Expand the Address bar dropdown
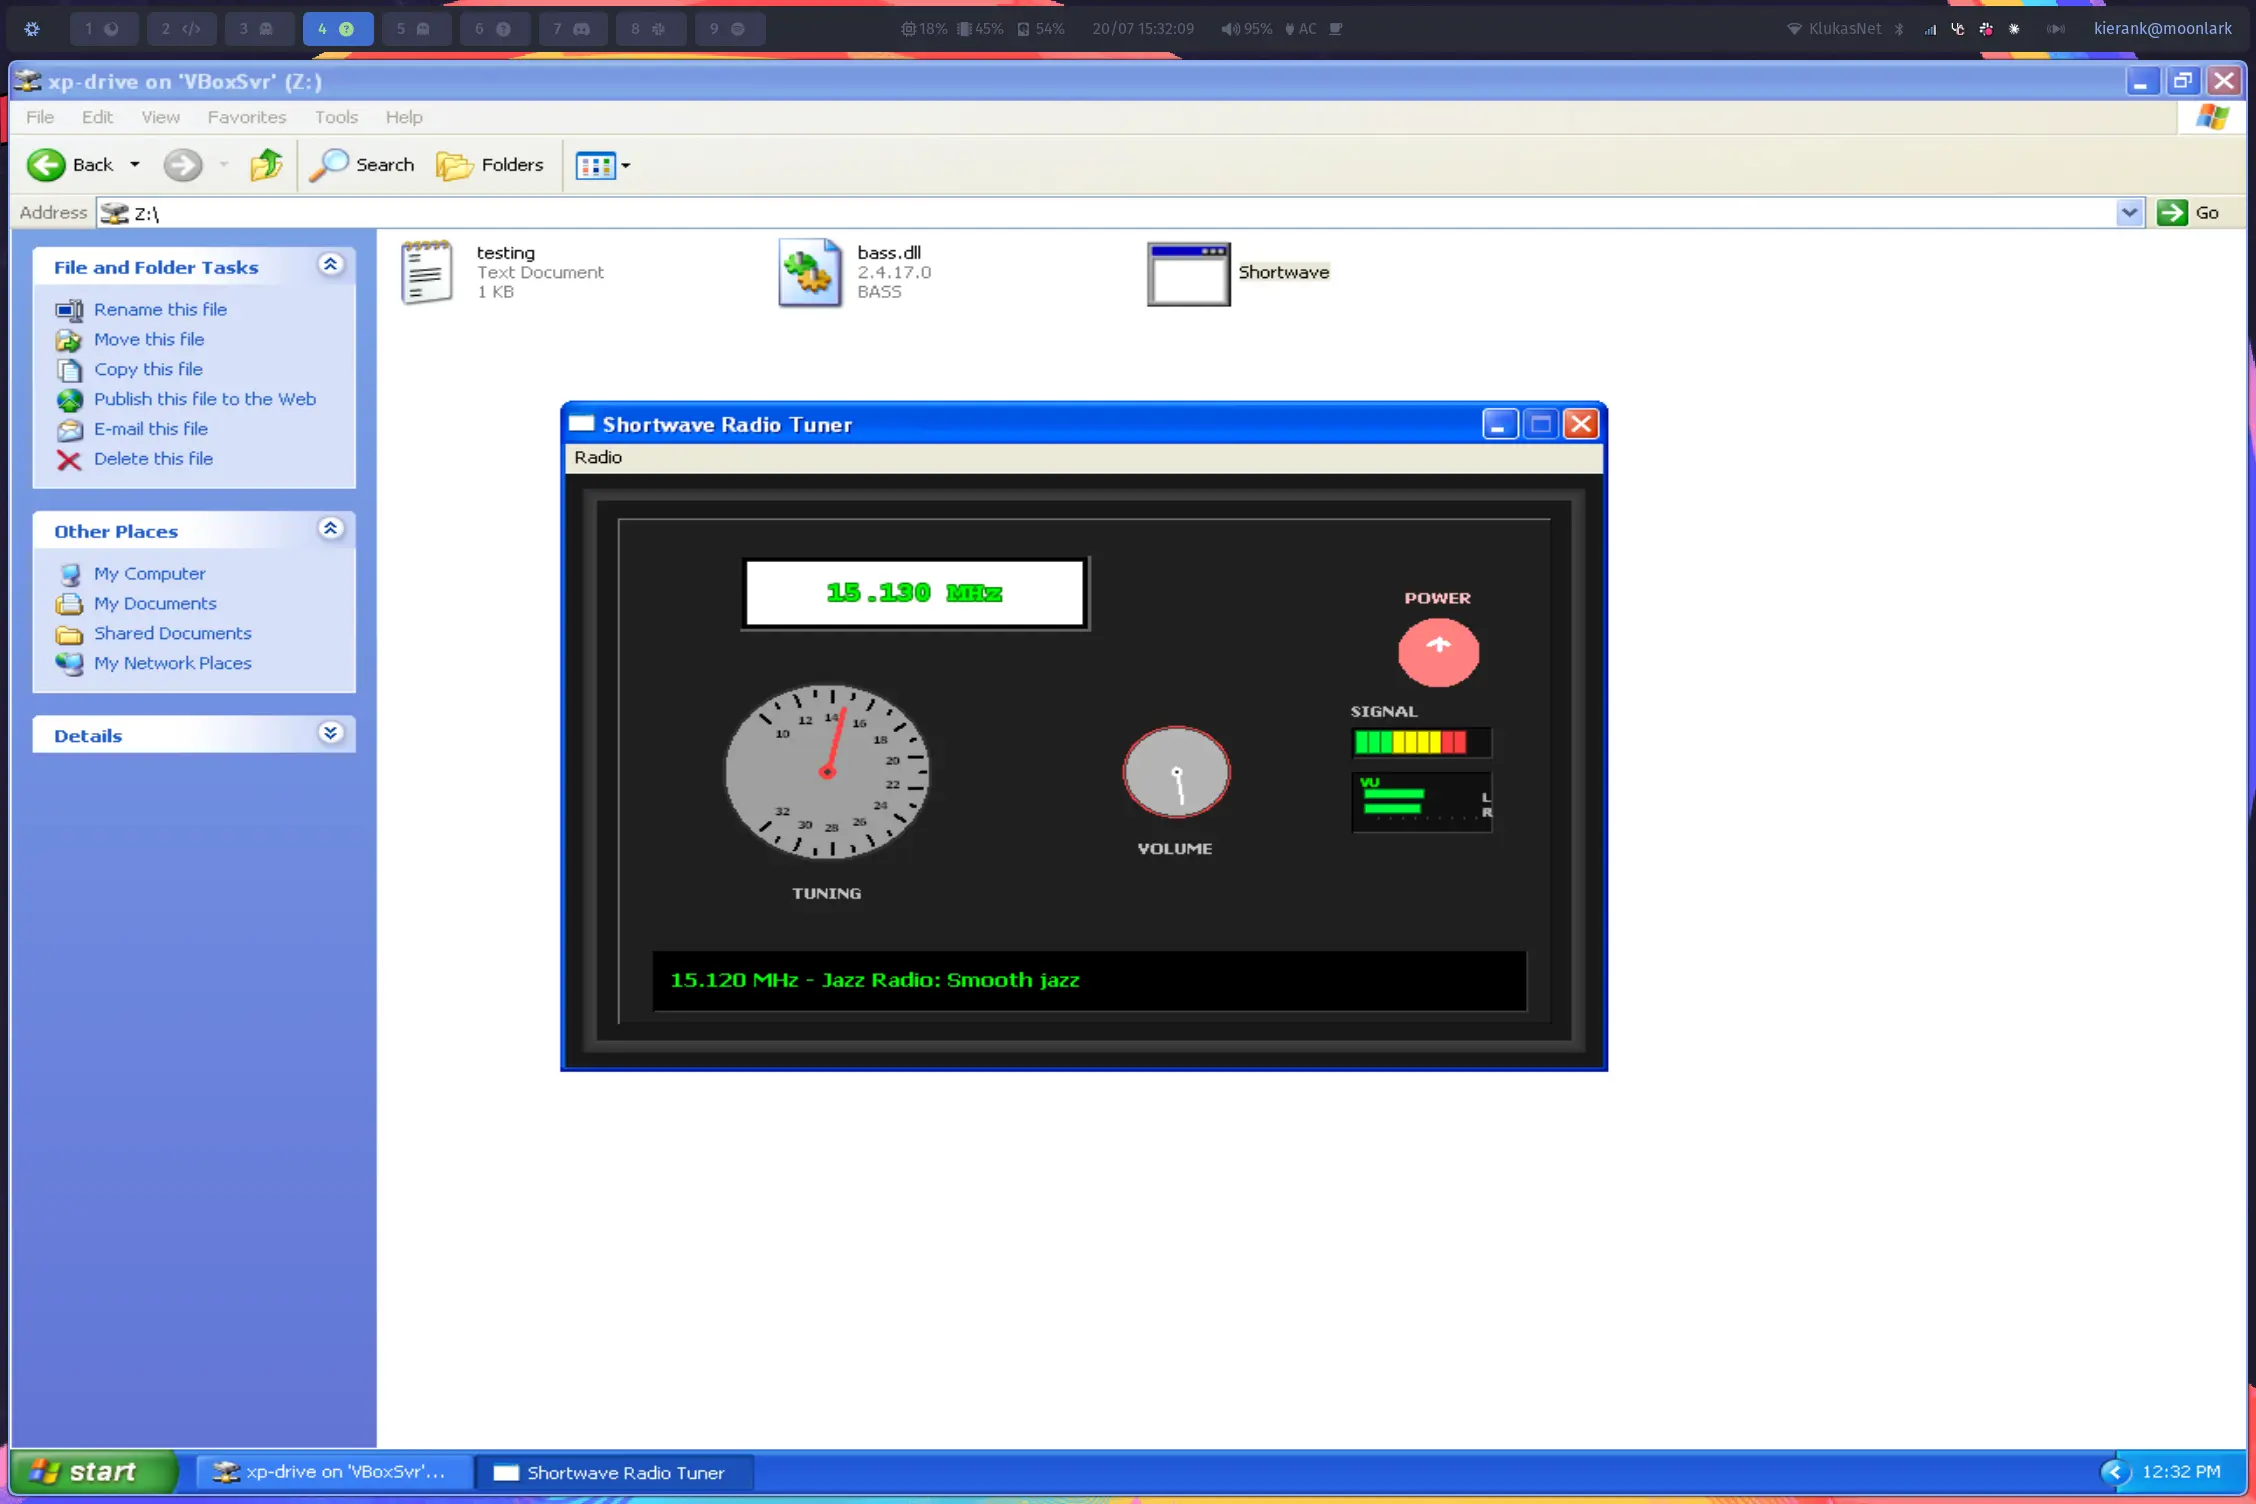The height and width of the screenshot is (1504, 2256). point(2128,212)
